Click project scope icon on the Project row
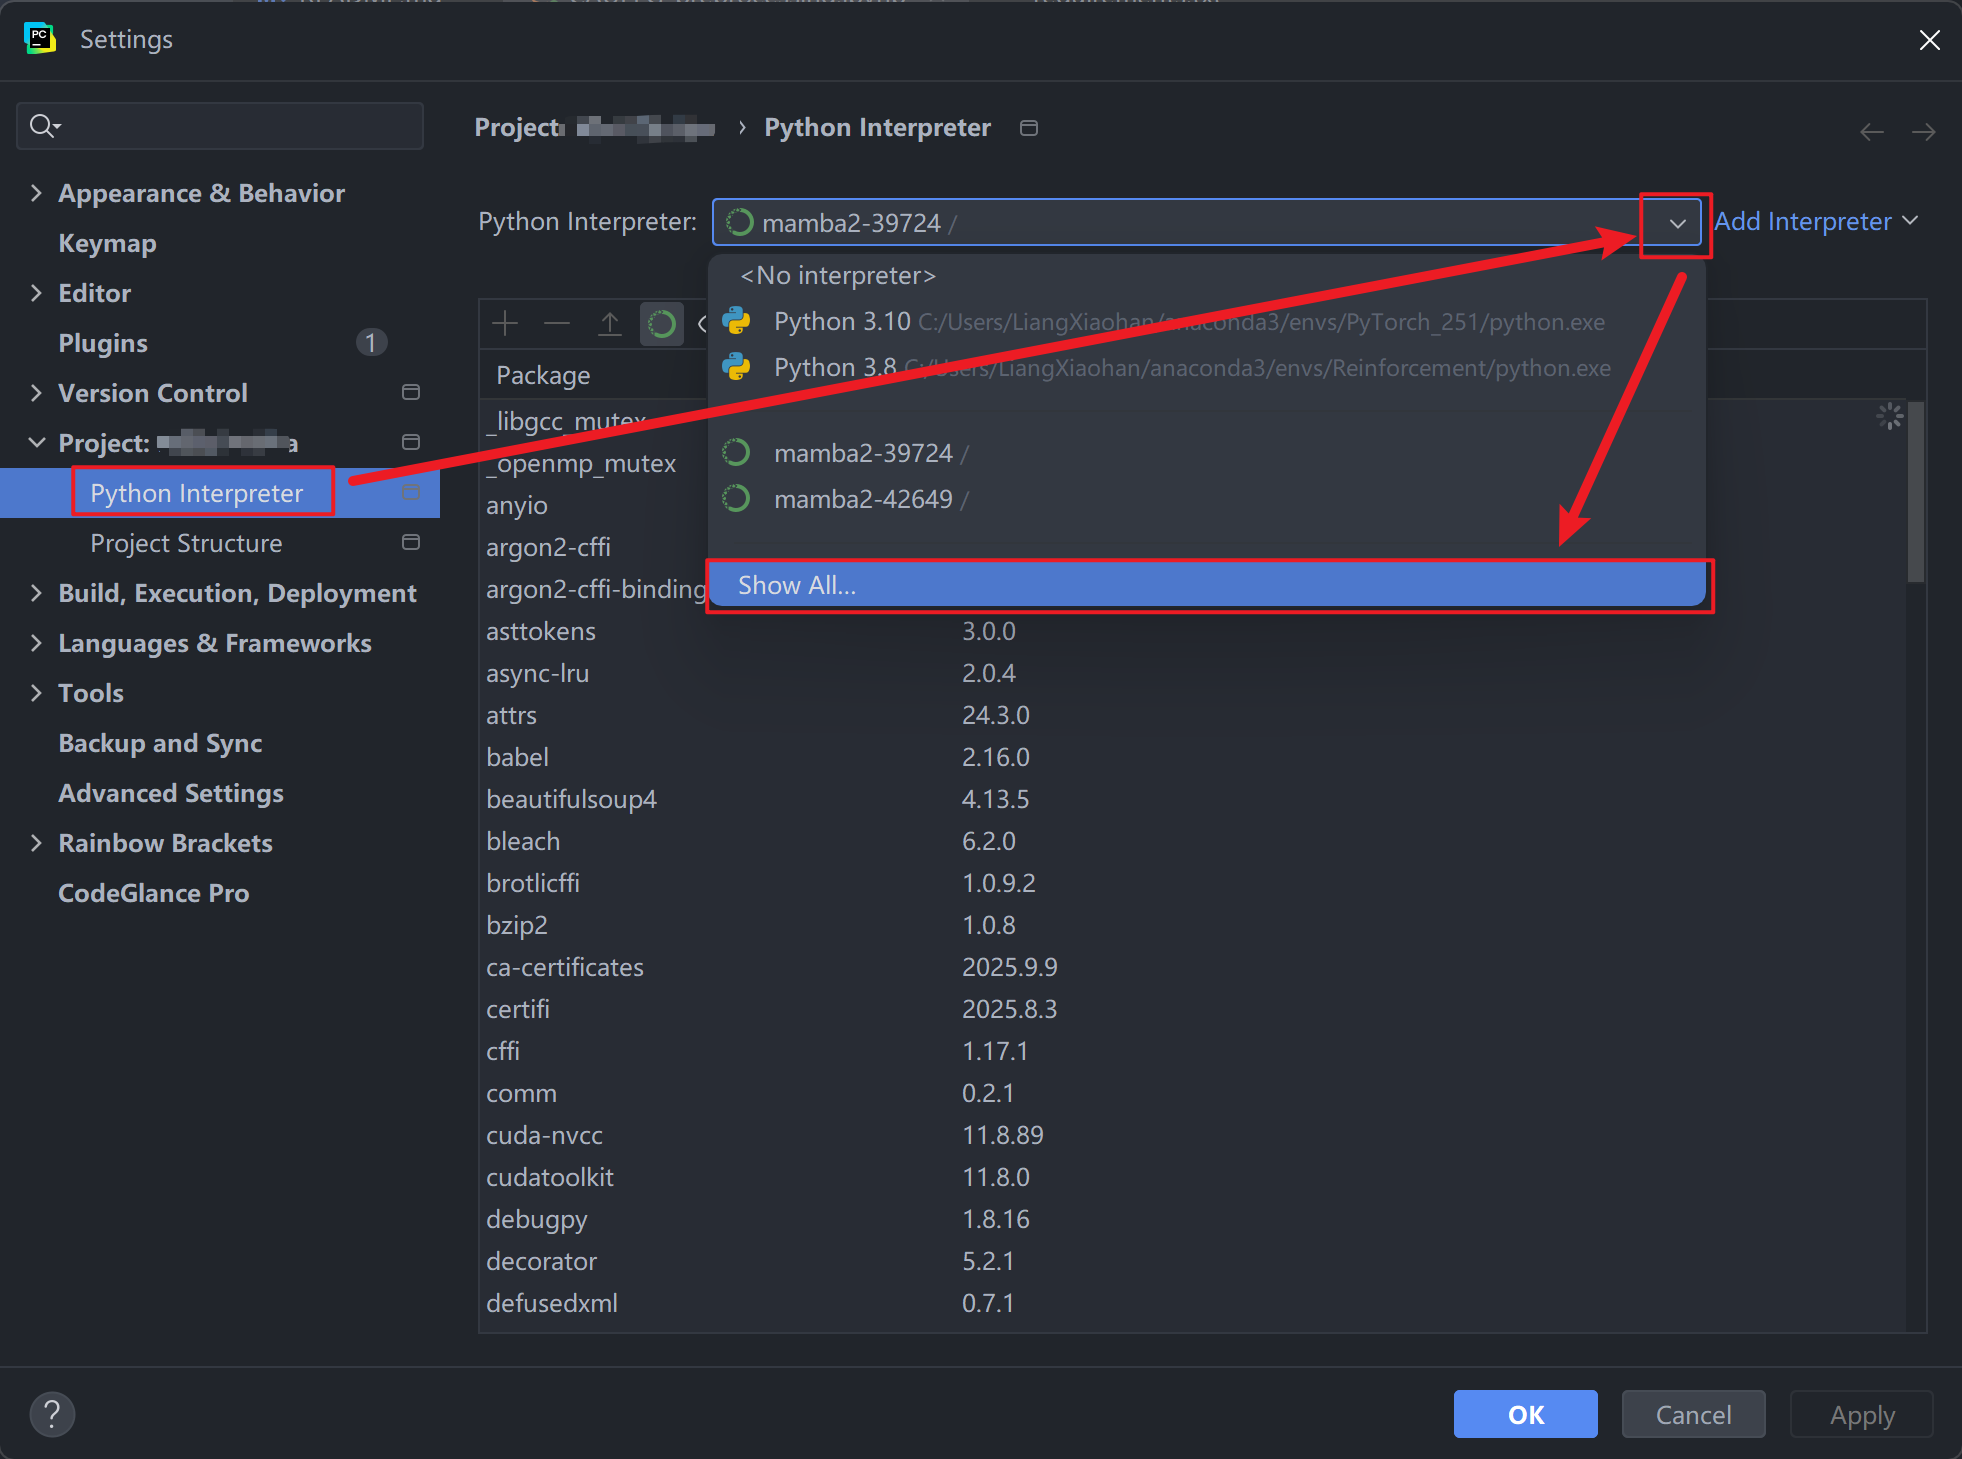The image size is (1962, 1459). coord(410,442)
